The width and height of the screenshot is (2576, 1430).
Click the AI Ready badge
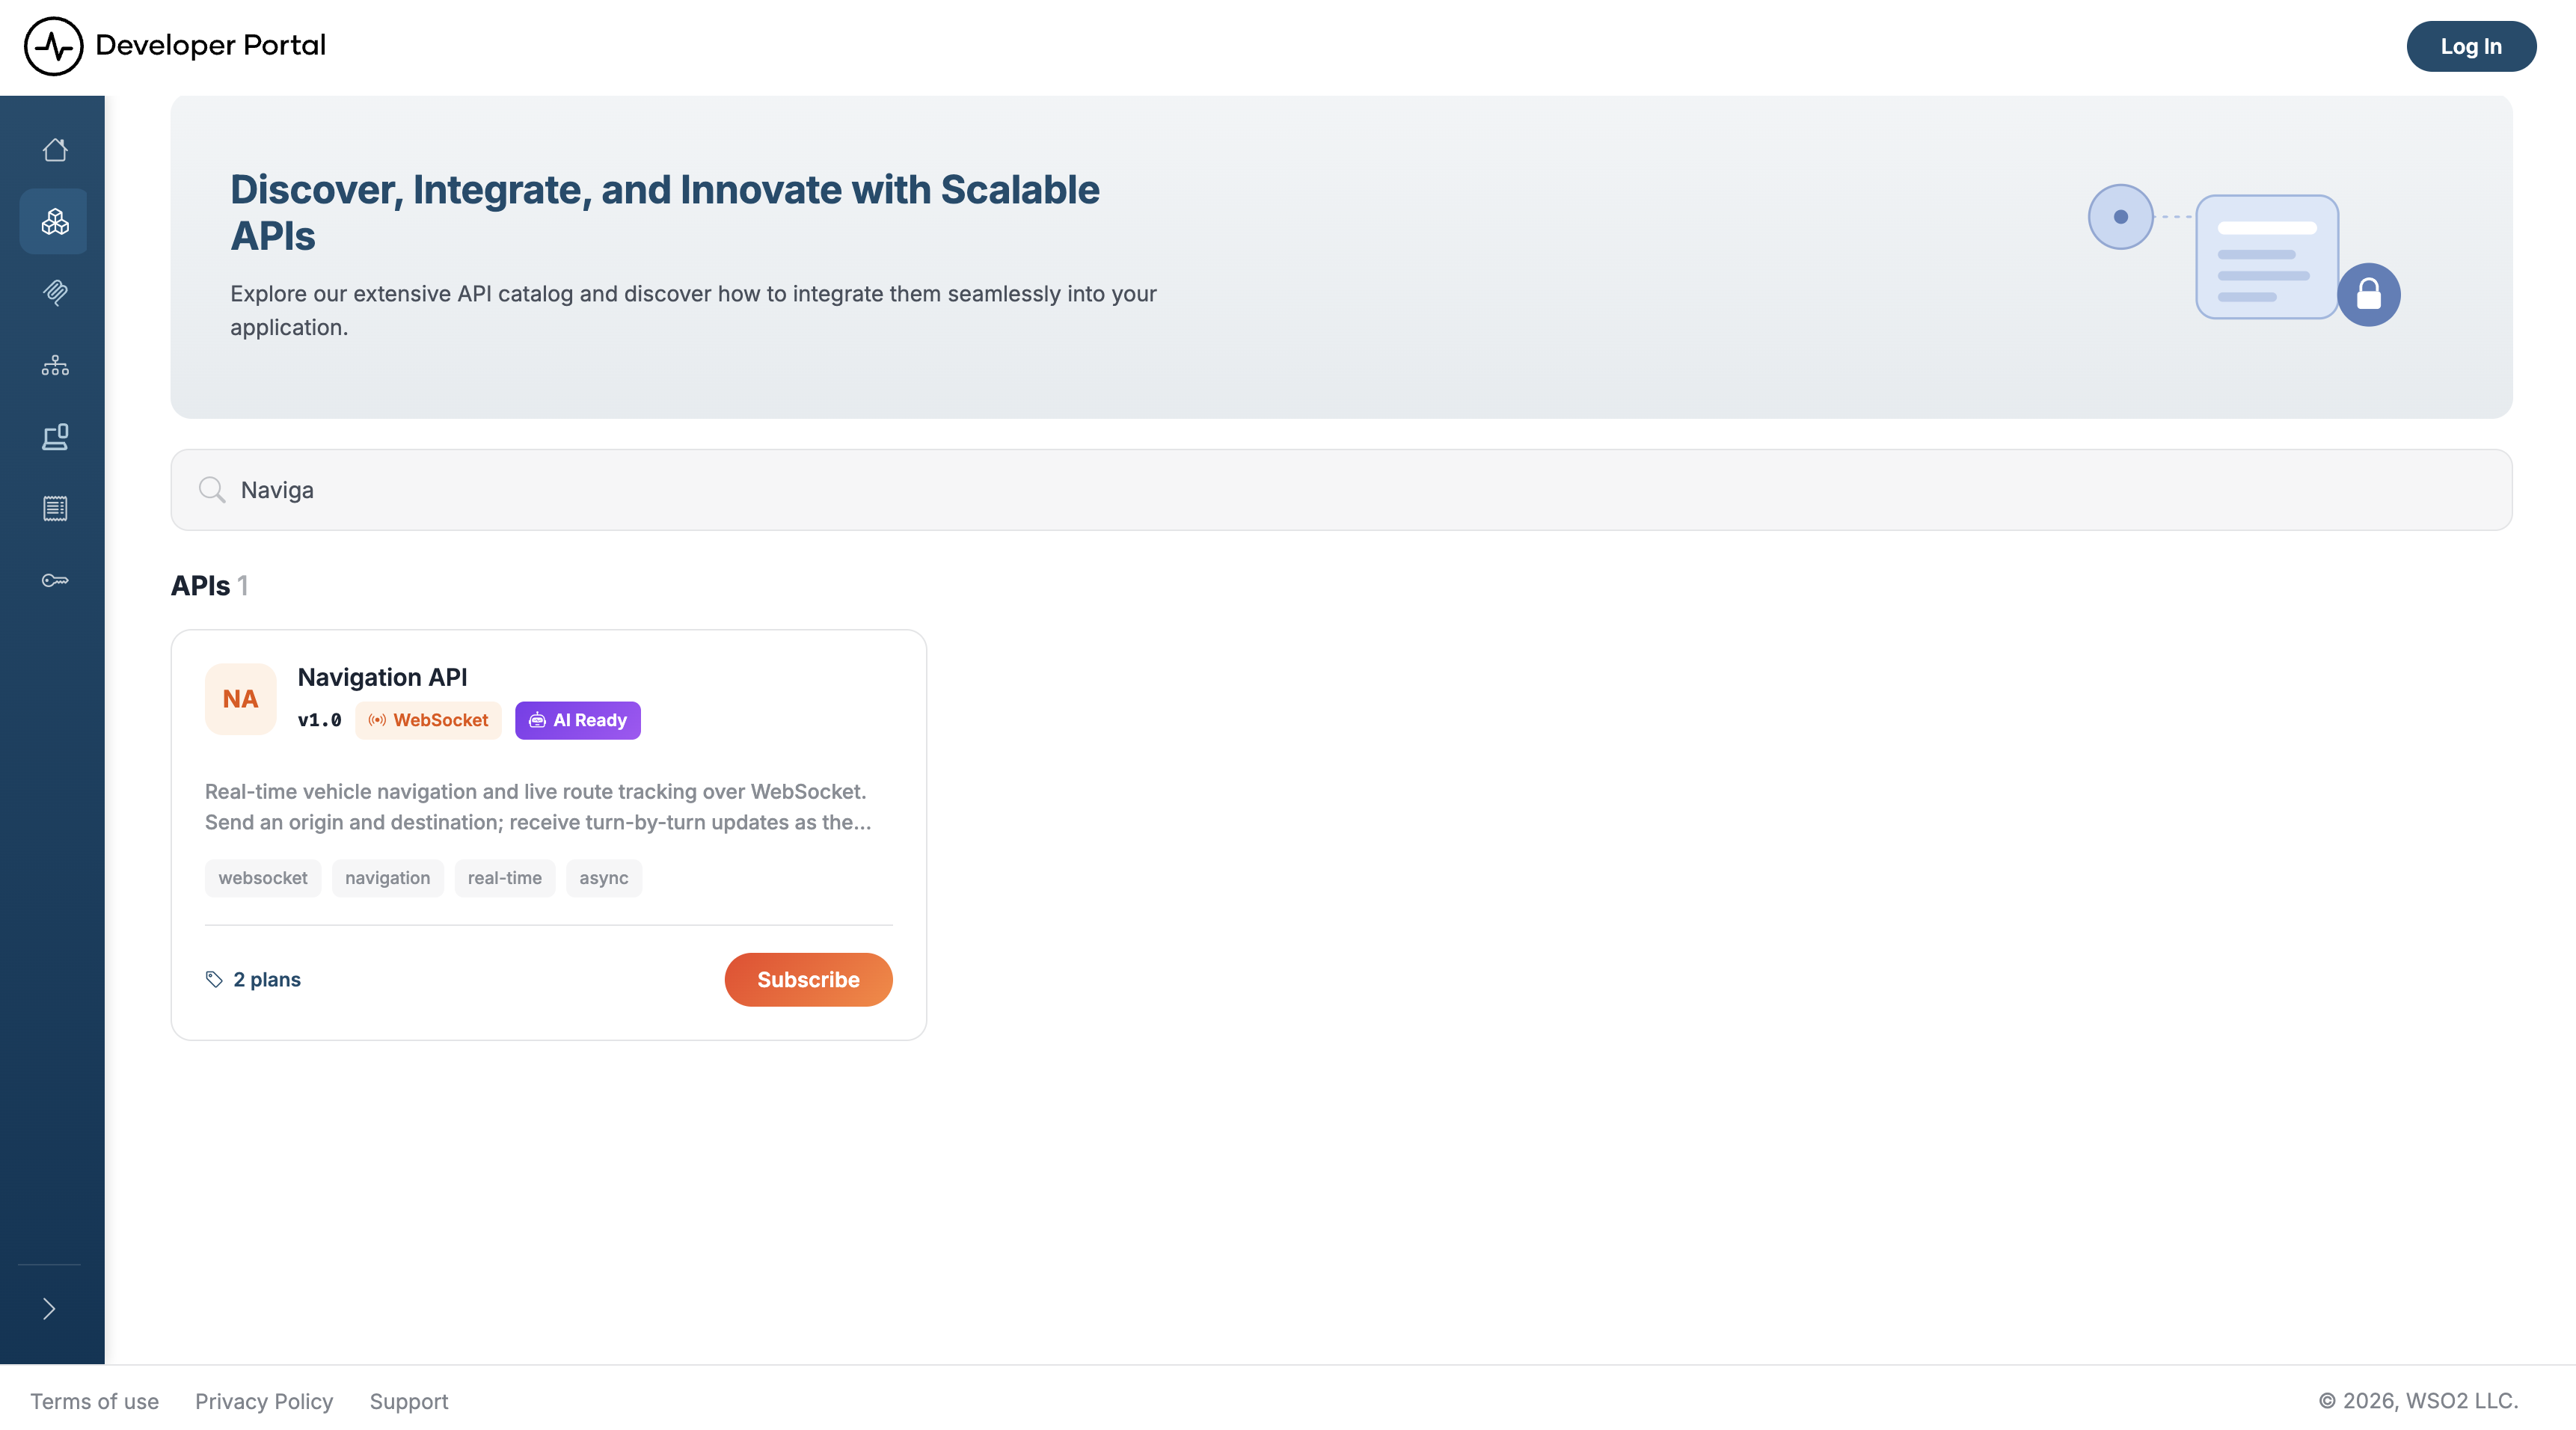[578, 720]
